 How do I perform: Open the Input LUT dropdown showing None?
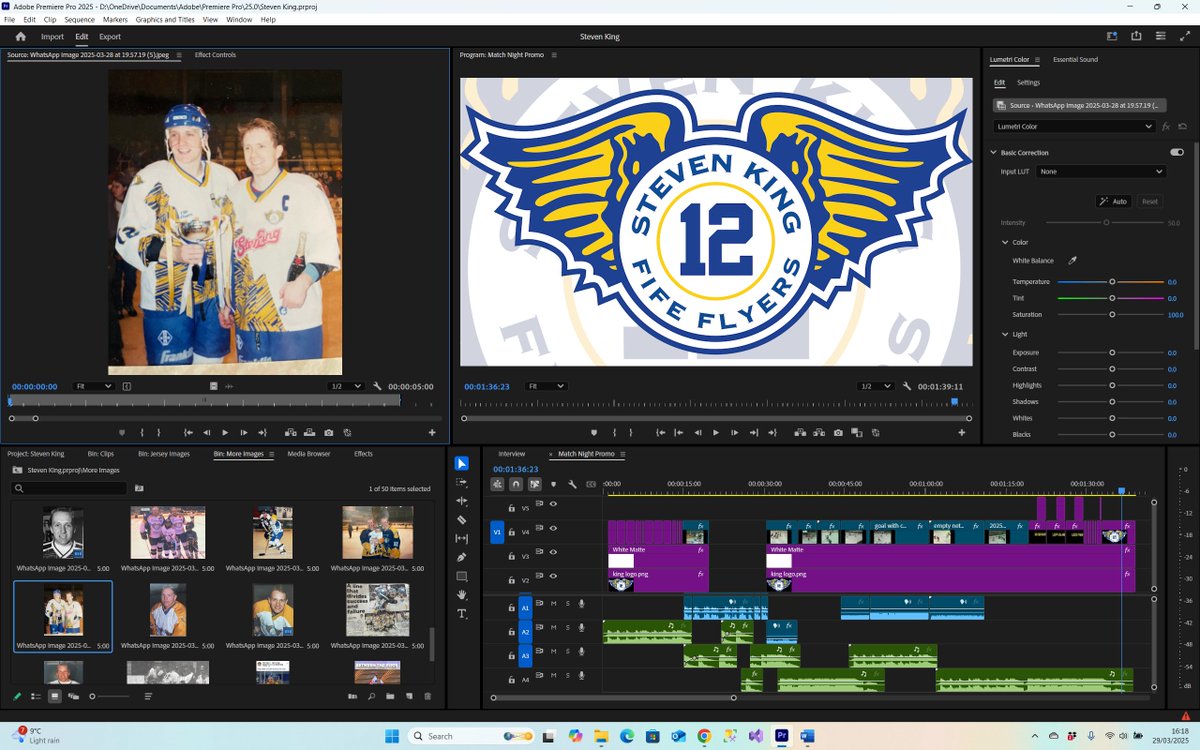[x=1100, y=171]
